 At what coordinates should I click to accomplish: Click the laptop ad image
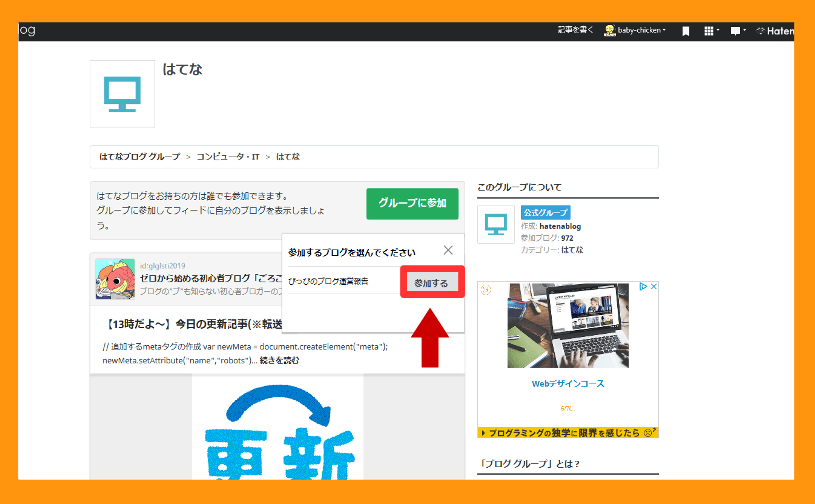coord(568,325)
